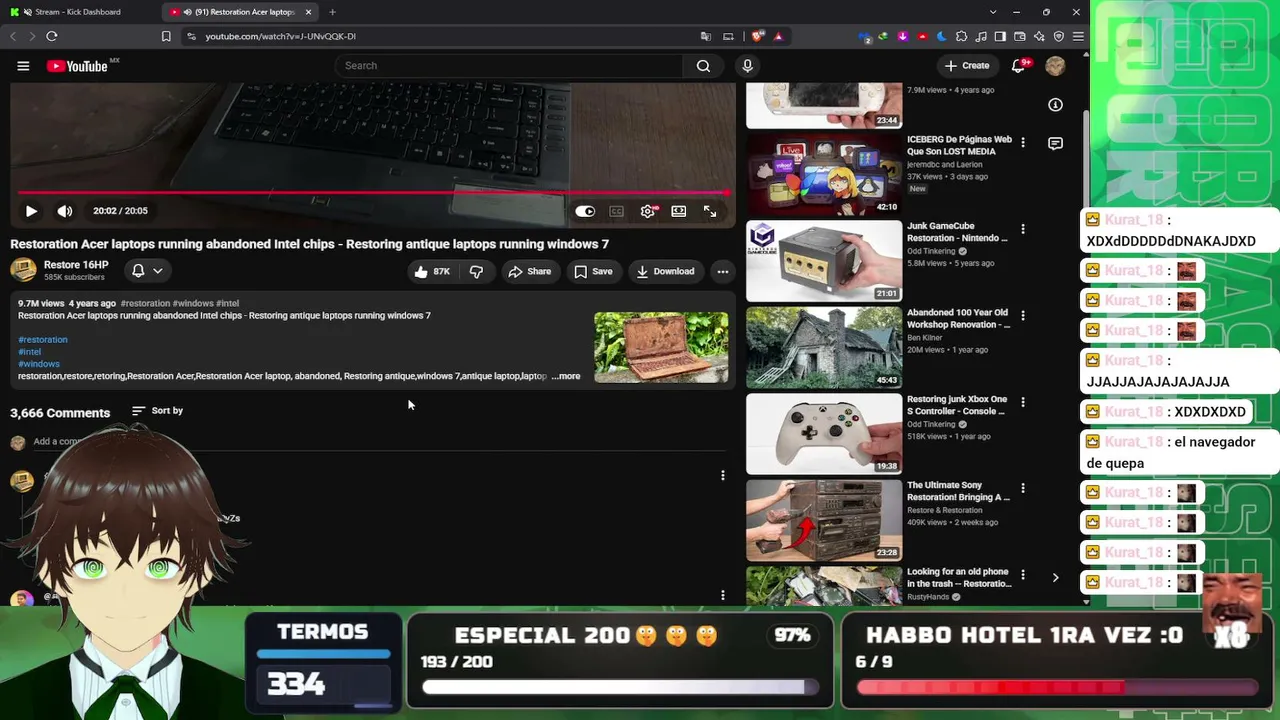Viewport: 1280px width, 720px height.
Task: Open YouTube notifications bell
Action: [x=1018, y=66]
